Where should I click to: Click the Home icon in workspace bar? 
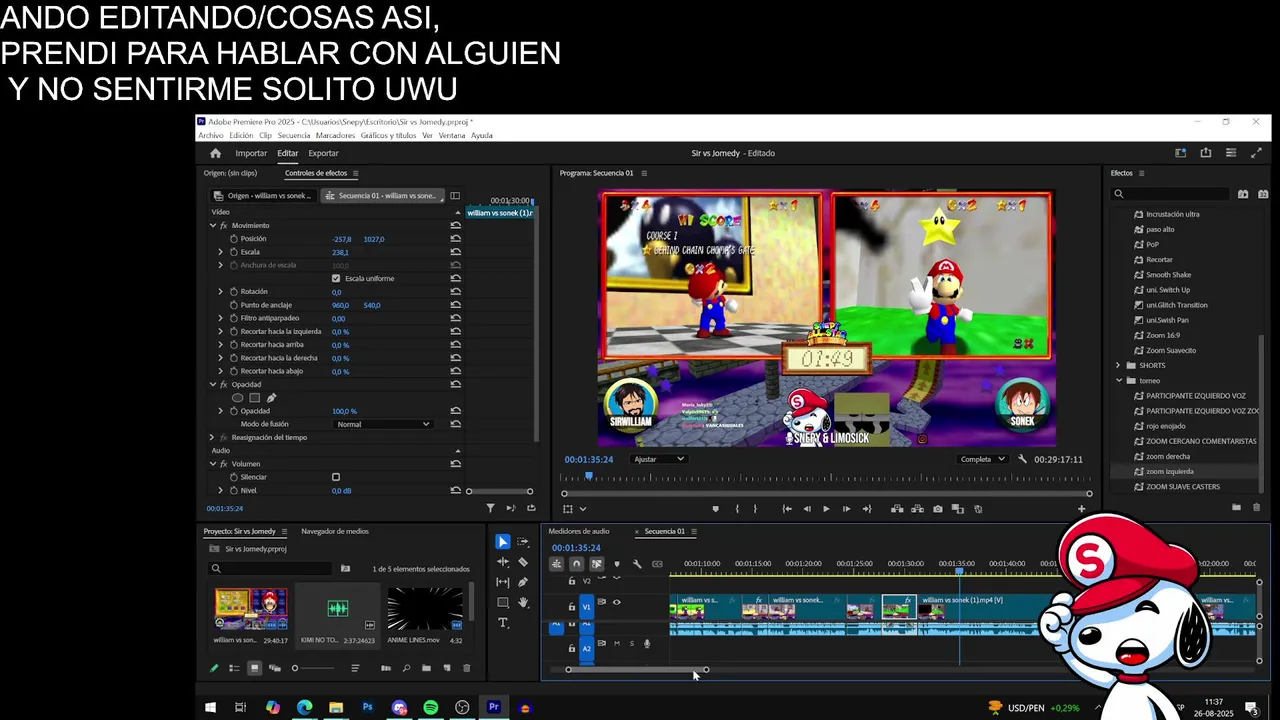(215, 153)
